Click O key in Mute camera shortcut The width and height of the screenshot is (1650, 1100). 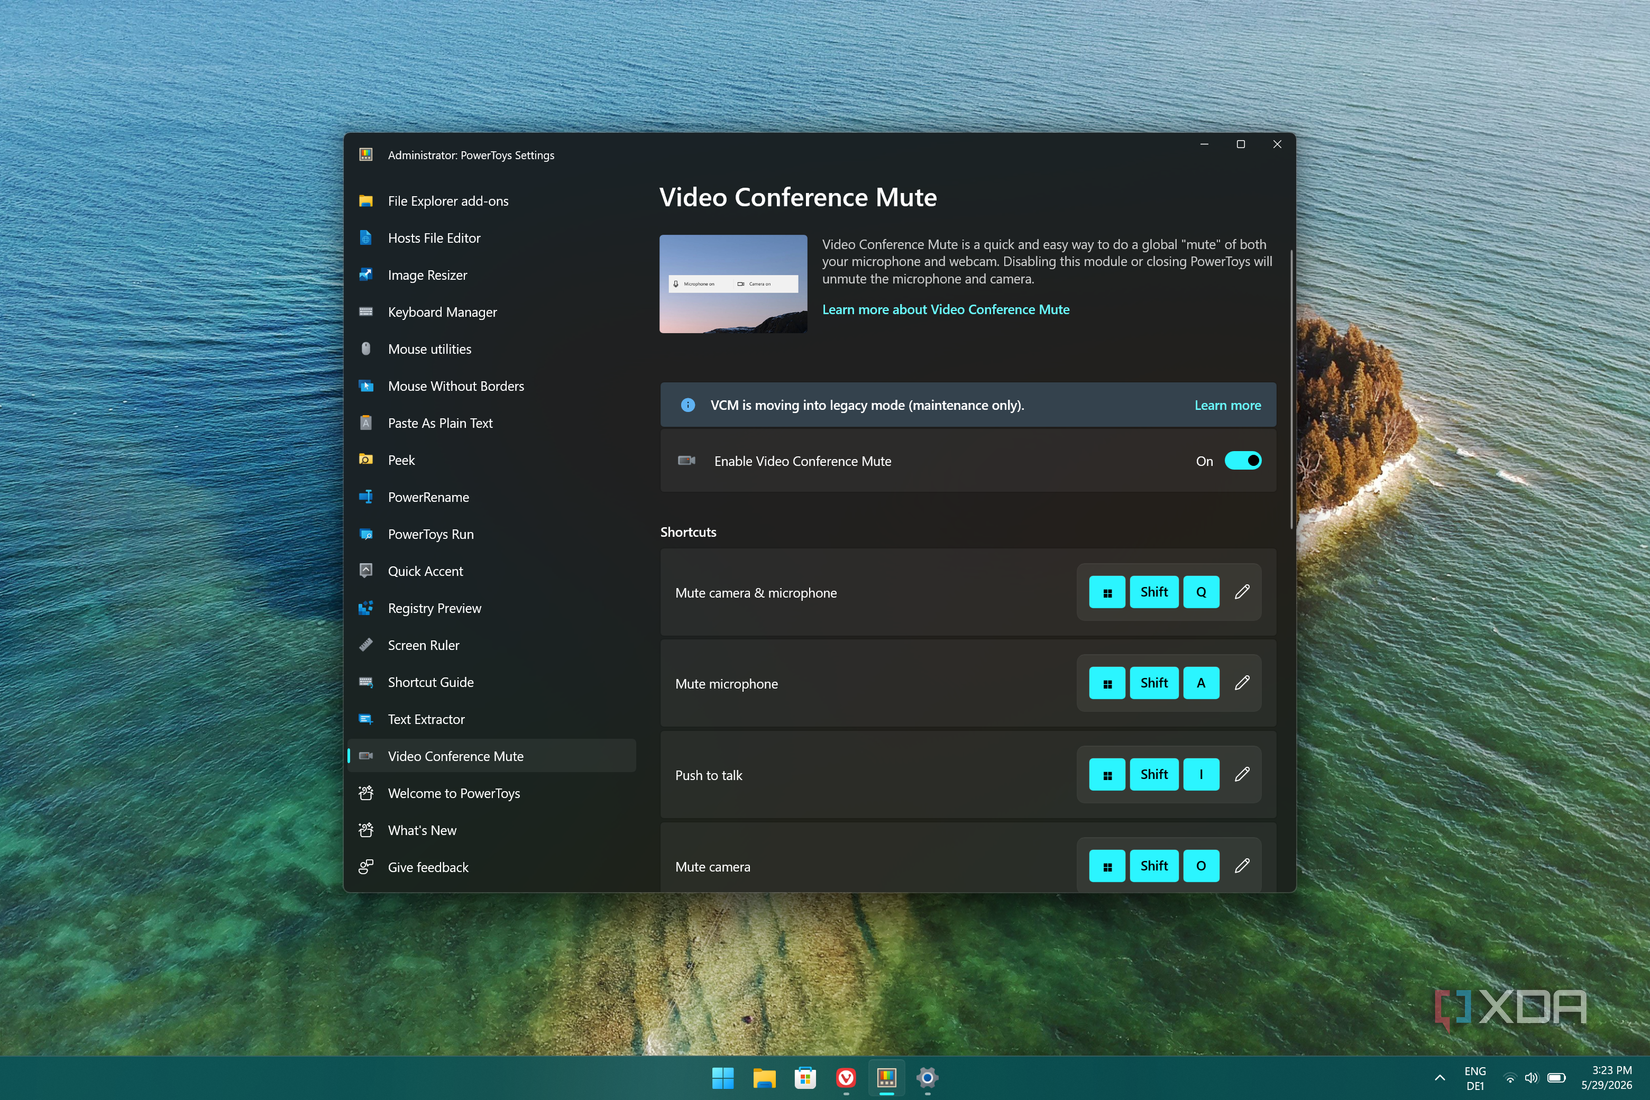[x=1201, y=866]
